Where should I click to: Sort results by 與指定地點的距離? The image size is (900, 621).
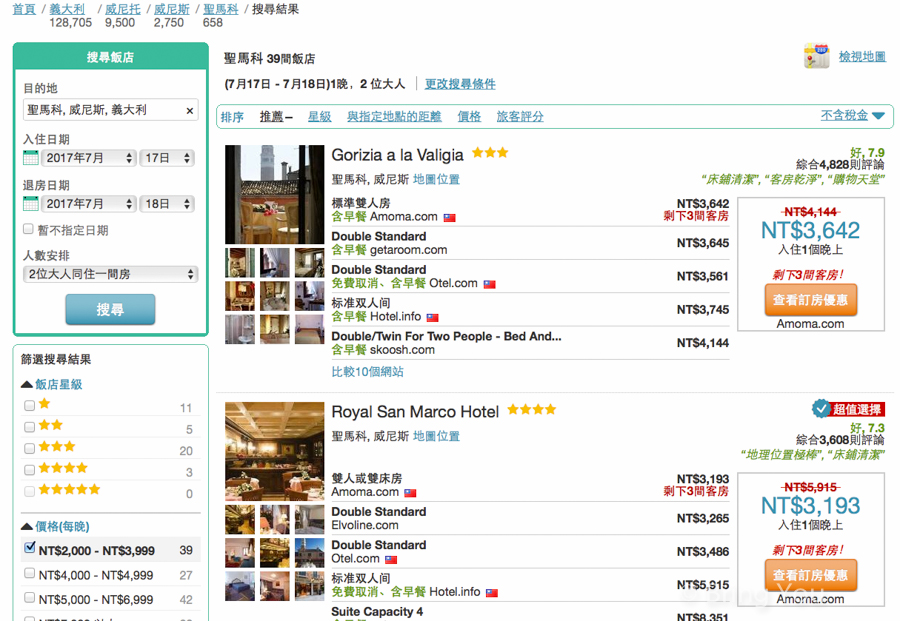(394, 117)
